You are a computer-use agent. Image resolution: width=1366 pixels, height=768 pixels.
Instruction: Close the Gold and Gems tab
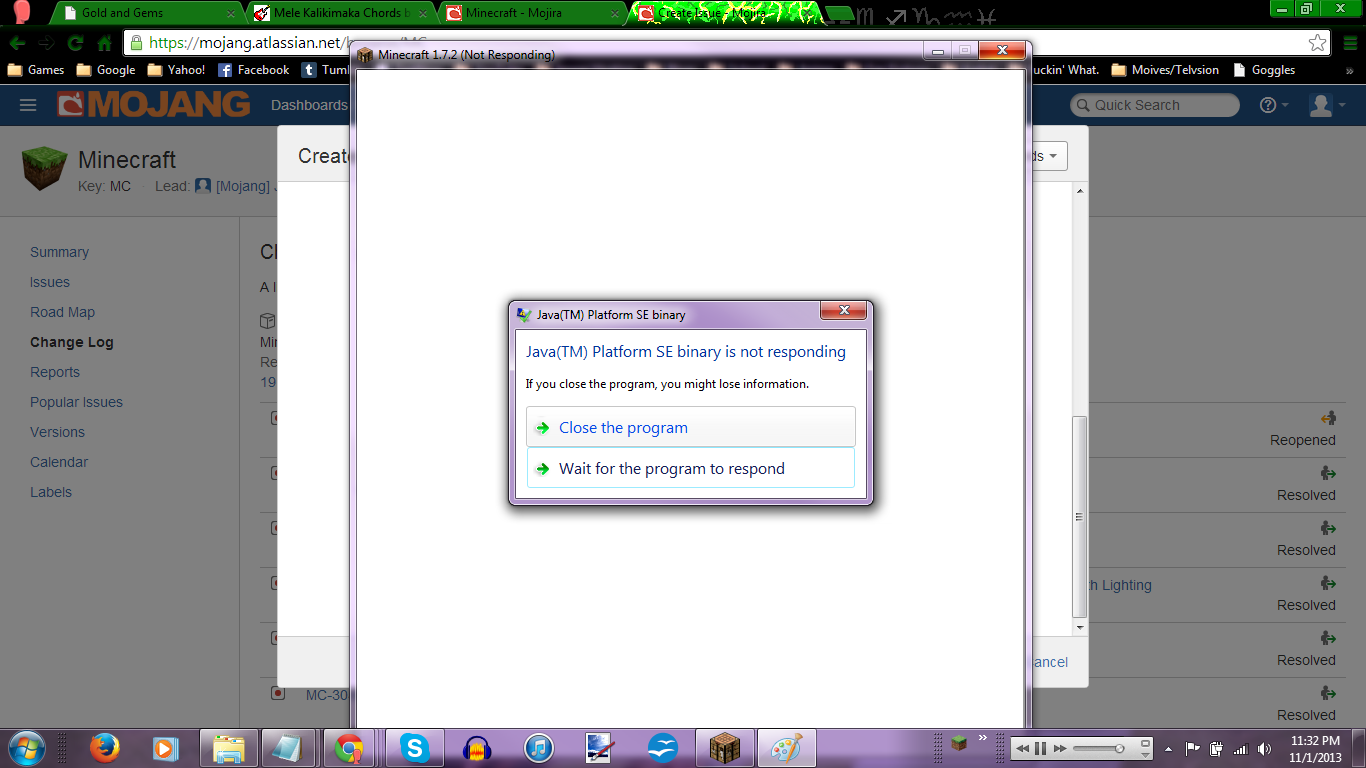click(232, 14)
